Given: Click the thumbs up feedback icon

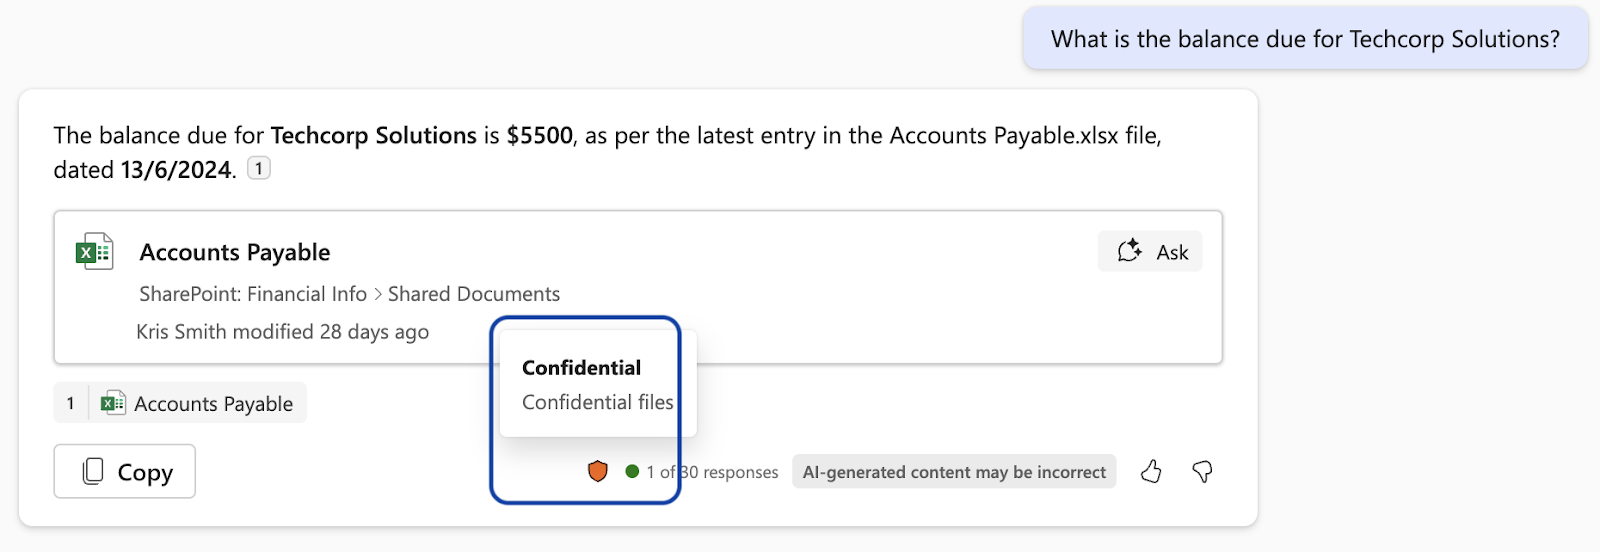Looking at the screenshot, I should coord(1151,471).
